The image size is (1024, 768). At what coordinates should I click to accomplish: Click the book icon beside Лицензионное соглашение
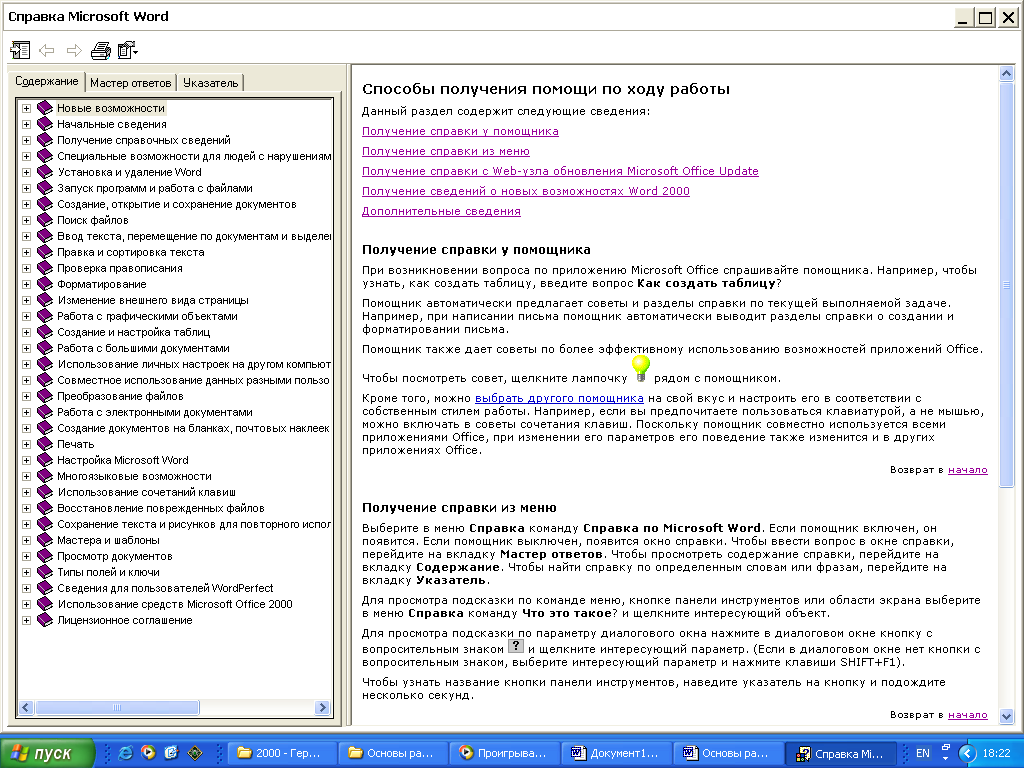click(45, 620)
